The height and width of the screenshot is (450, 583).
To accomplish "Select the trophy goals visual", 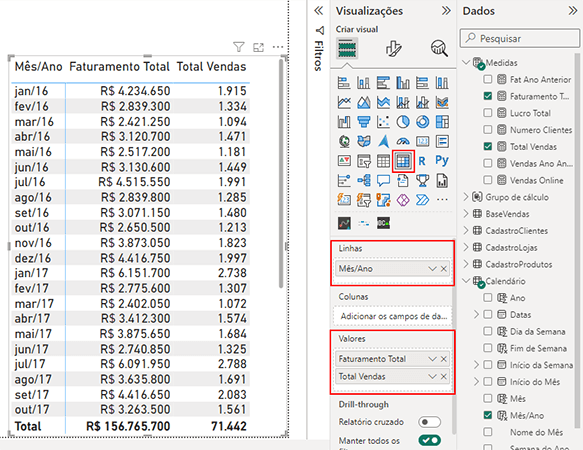I will click(x=422, y=181).
